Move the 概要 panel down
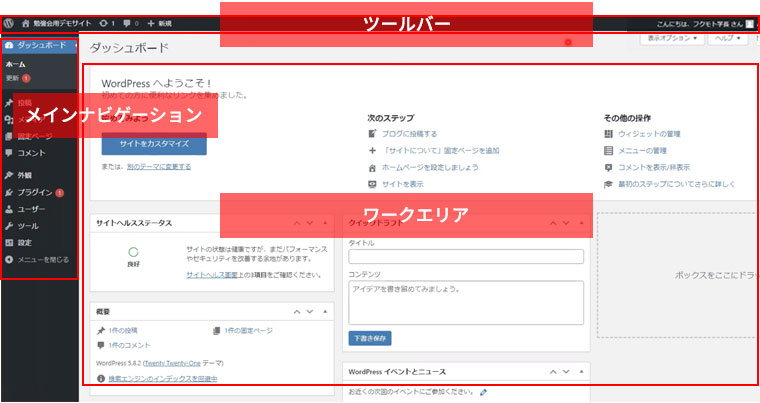The height and width of the screenshot is (403, 760). 310,312
